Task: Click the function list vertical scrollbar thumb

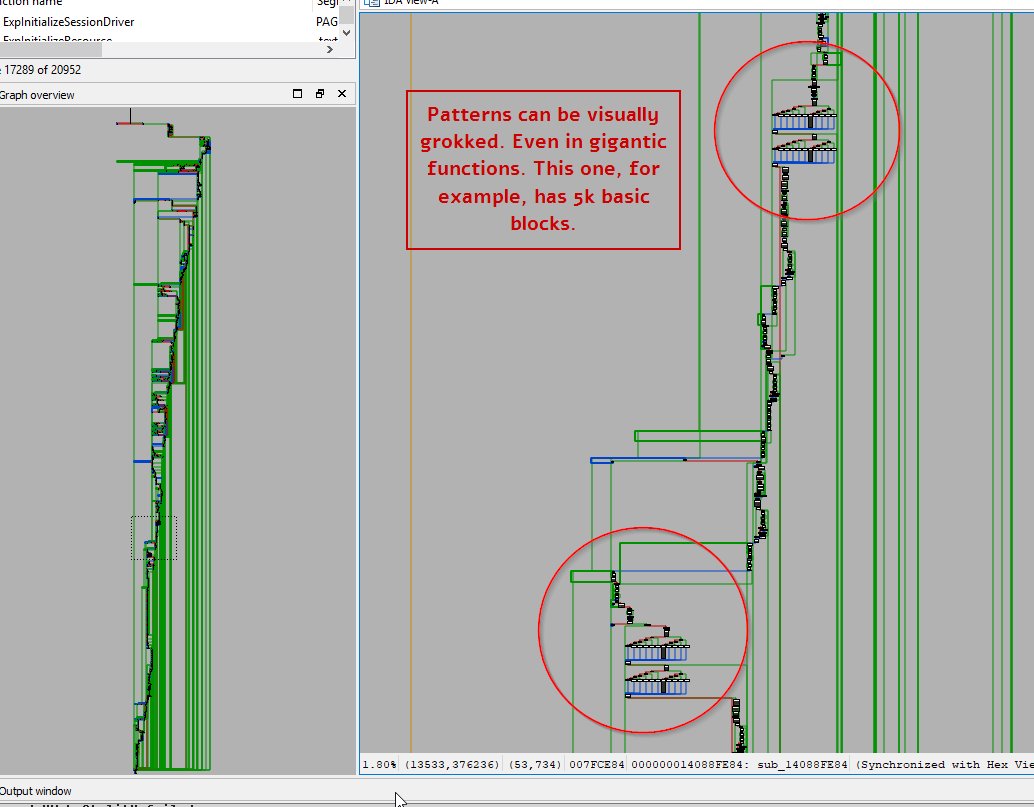Action: pos(347,15)
